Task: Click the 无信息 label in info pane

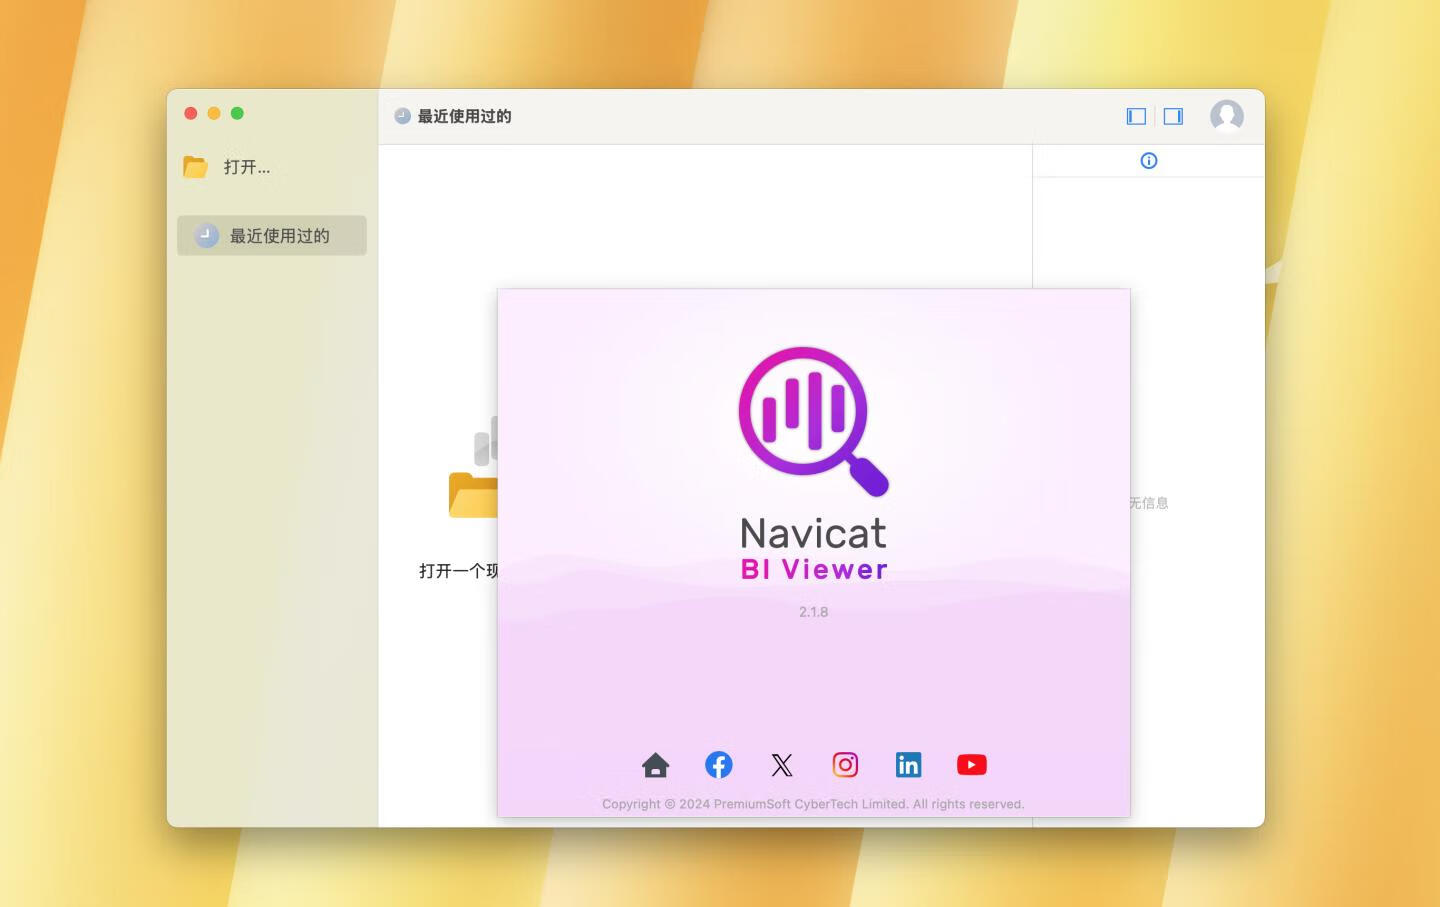Action: [x=1149, y=503]
